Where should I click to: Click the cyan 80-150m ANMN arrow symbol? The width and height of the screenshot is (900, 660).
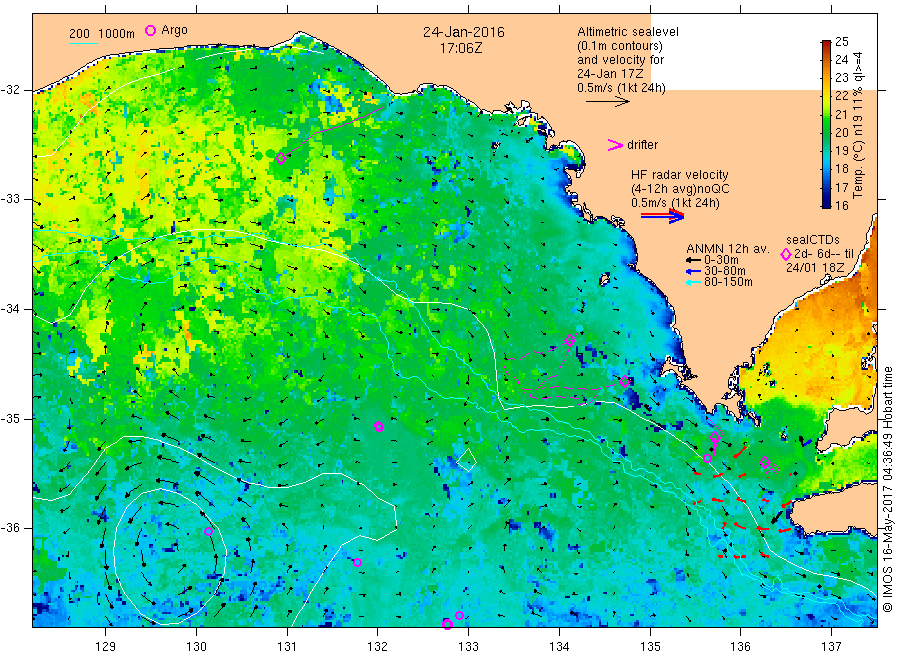coord(694,282)
